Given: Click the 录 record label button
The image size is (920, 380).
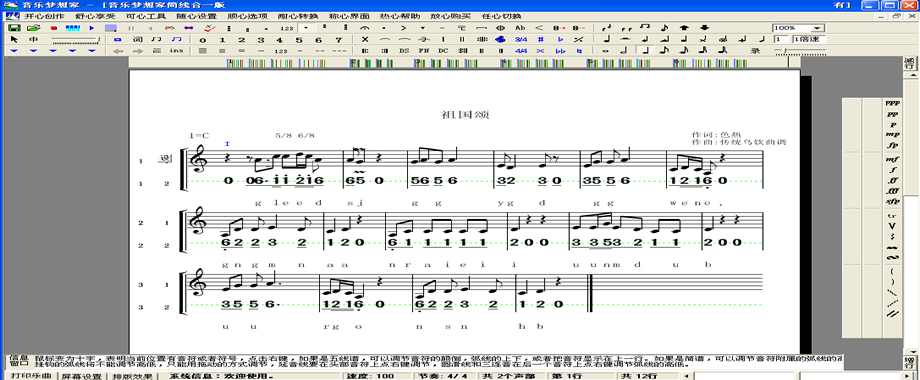Looking at the screenshot, I should coord(755,51).
